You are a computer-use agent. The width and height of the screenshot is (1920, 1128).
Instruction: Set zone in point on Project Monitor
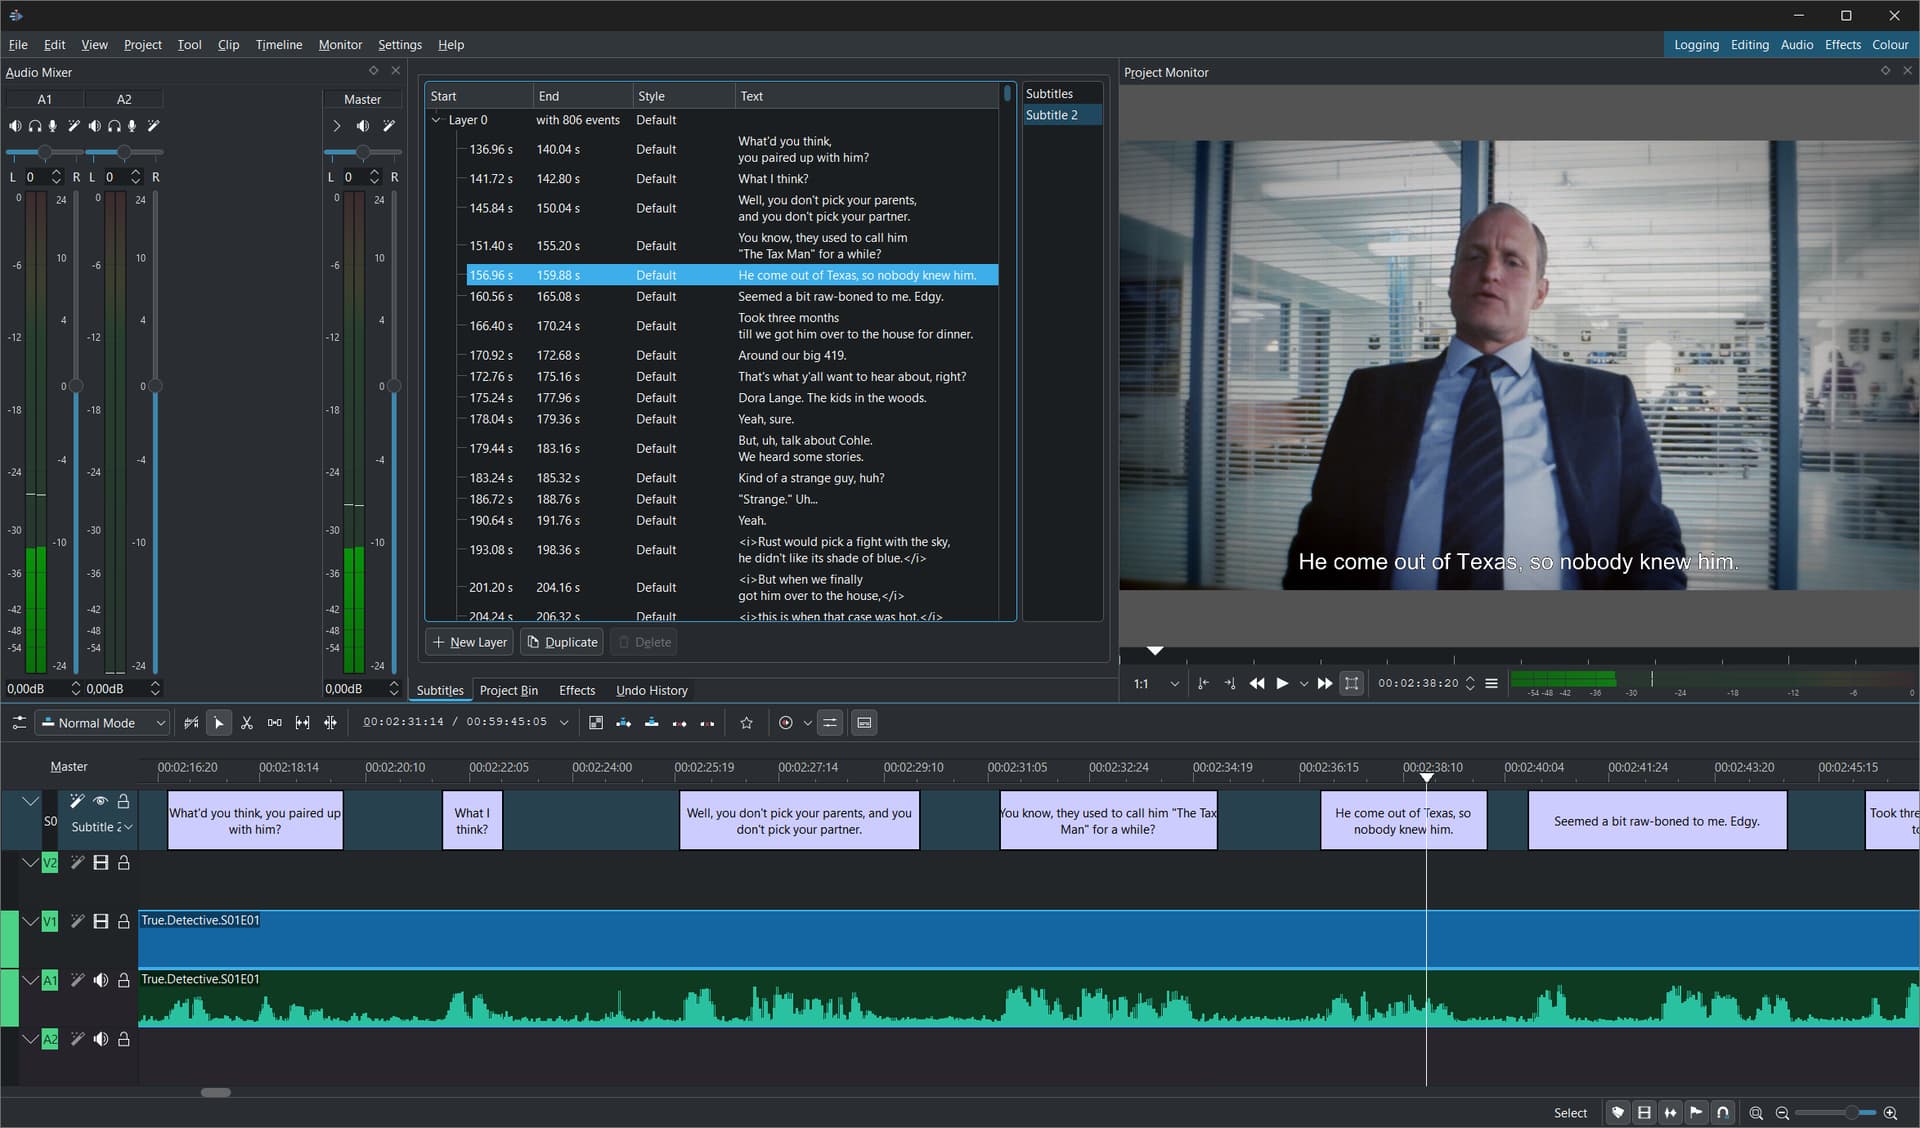point(1203,684)
